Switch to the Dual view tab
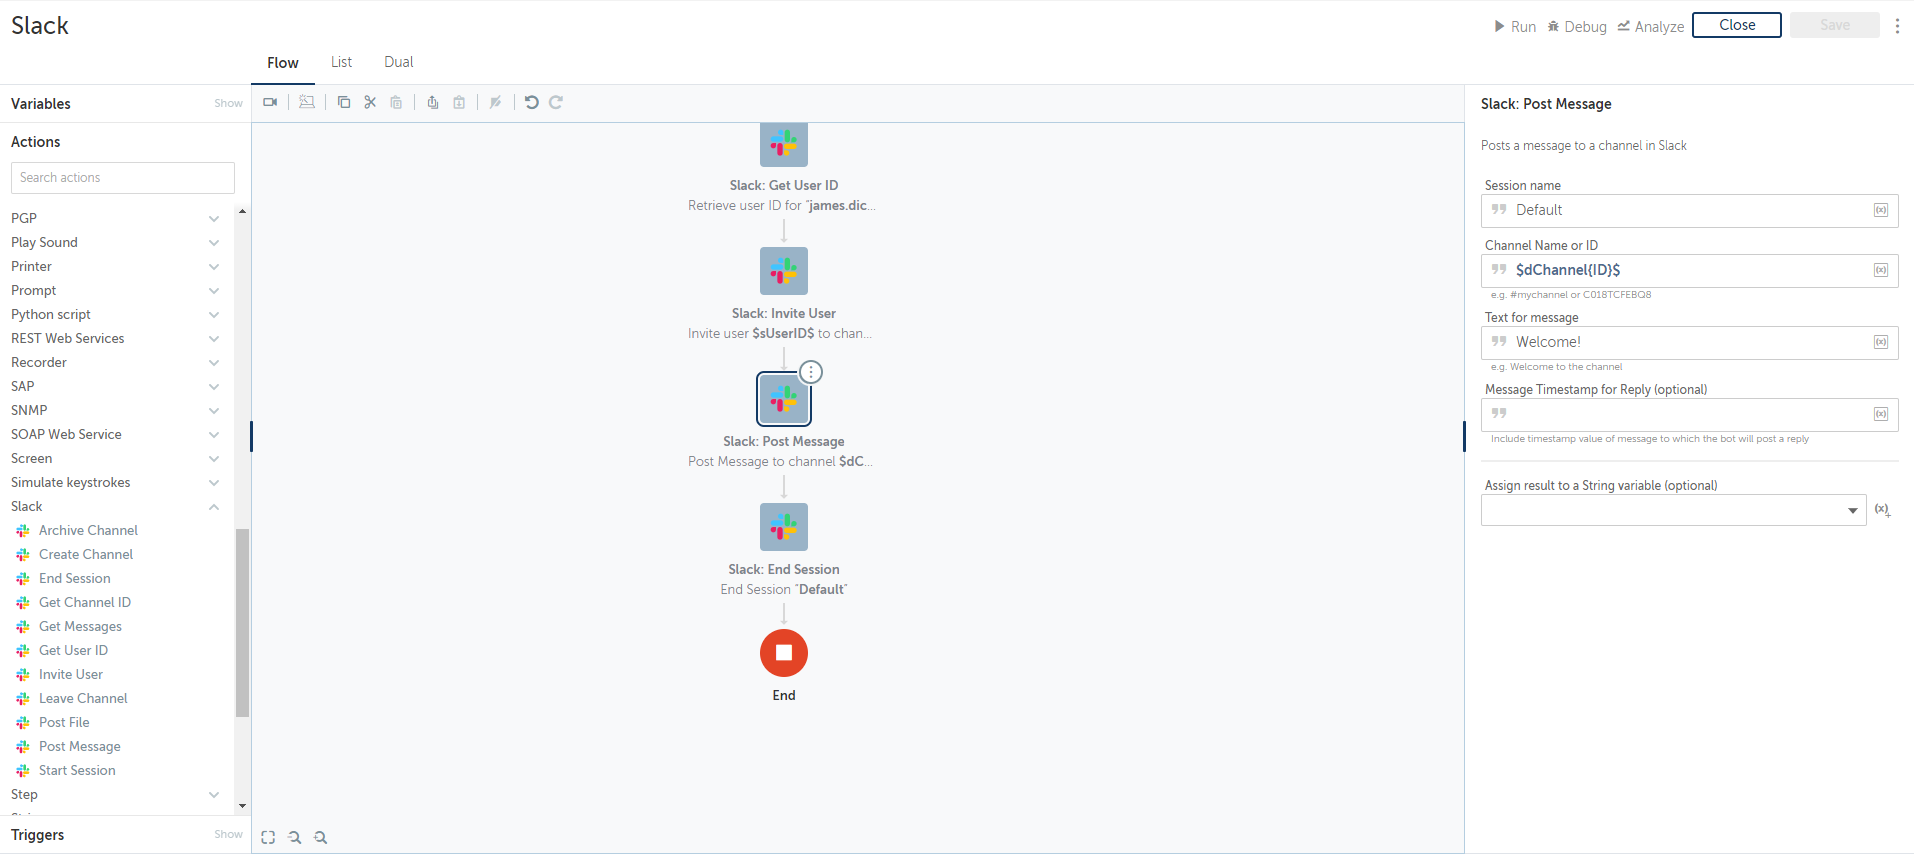 [398, 62]
